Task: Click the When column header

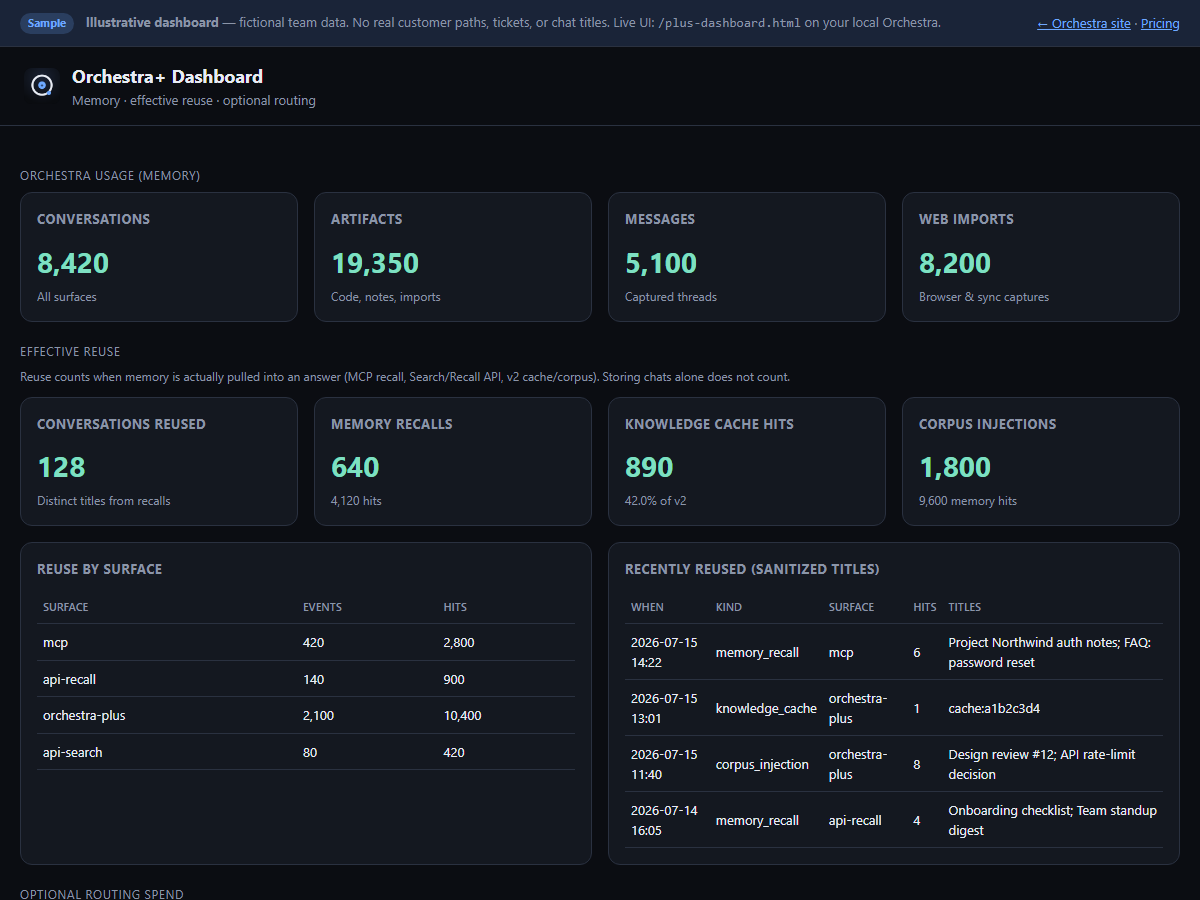Action: 647,607
